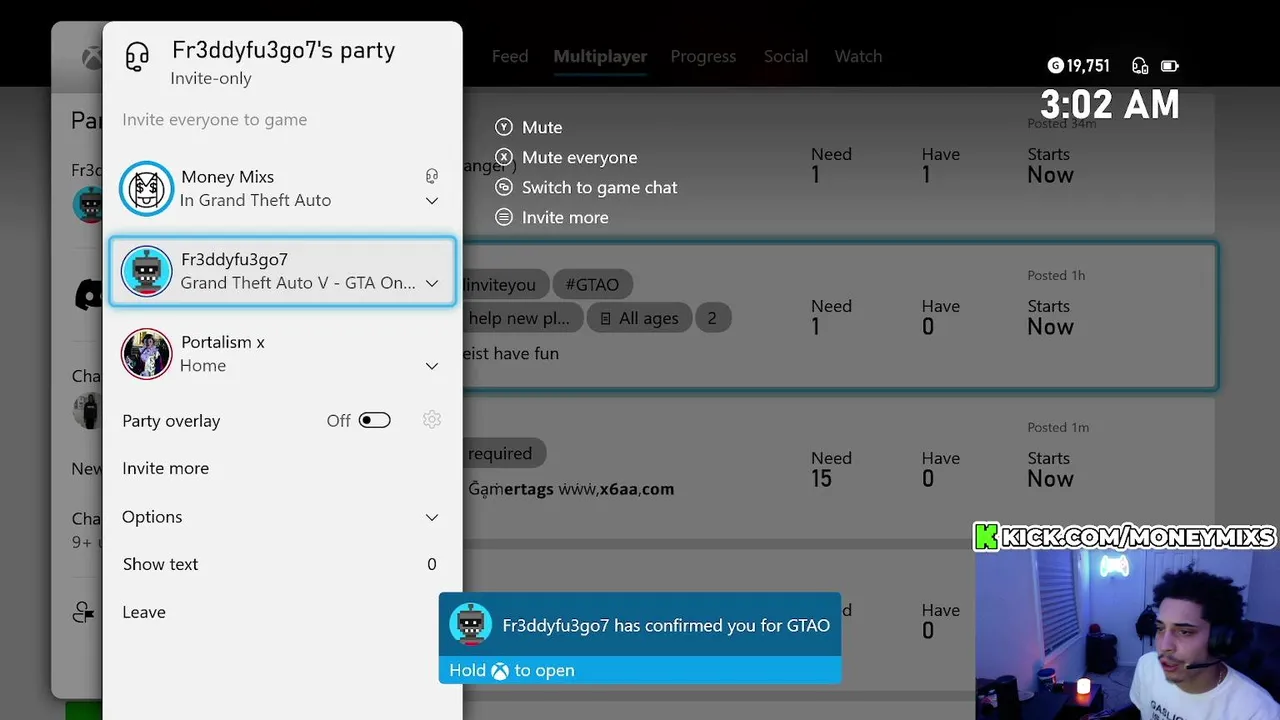Click Fr3ddyfu3go7's party title
The width and height of the screenshot is (1280, 720).
coord(284,50)
